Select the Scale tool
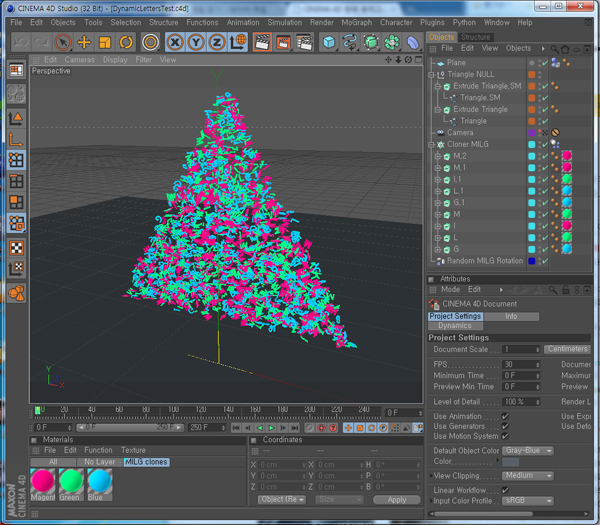This screenshot has width=600, height=525. click(105, 42)
